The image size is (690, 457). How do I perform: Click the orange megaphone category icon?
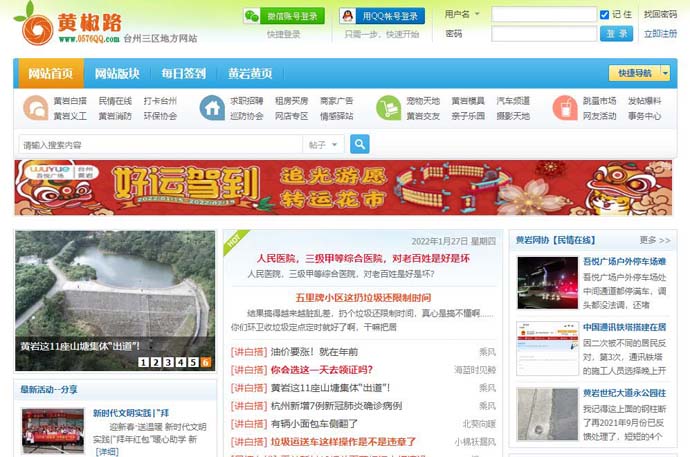(x=565, y=108)
